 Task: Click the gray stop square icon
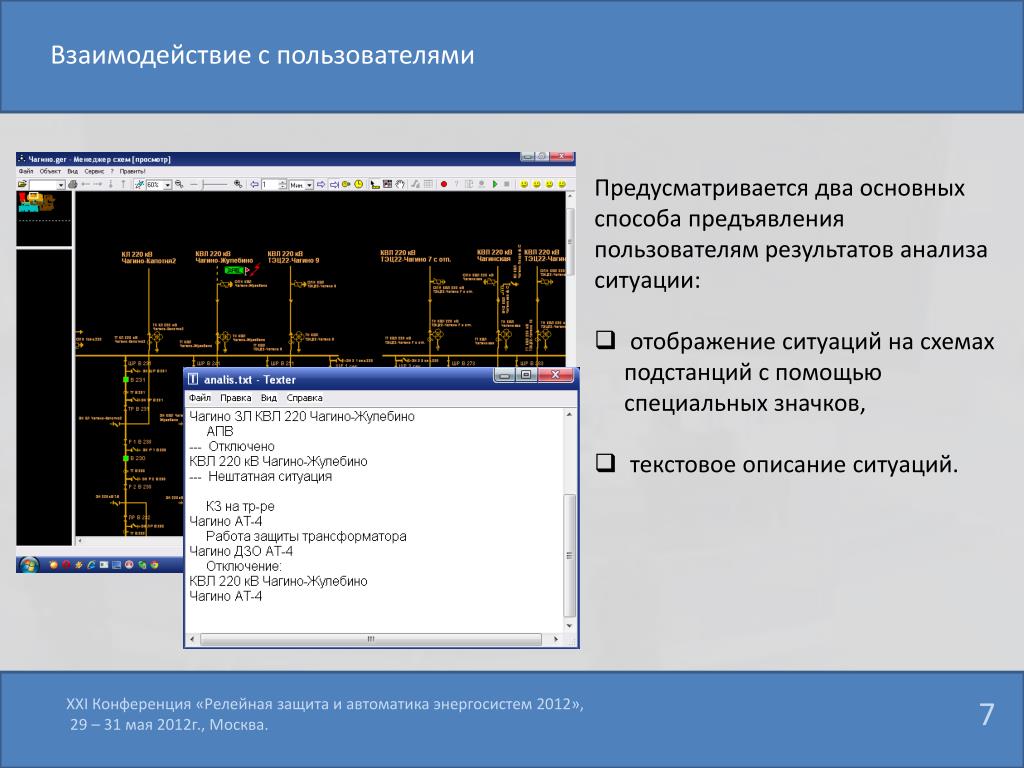click(x=507, y=184)
